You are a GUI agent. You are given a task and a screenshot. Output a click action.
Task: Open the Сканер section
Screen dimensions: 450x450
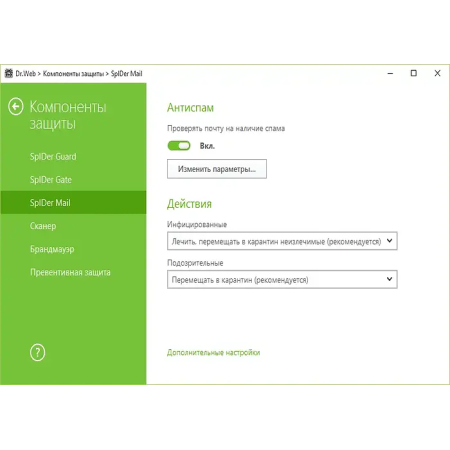pos(43,226)
